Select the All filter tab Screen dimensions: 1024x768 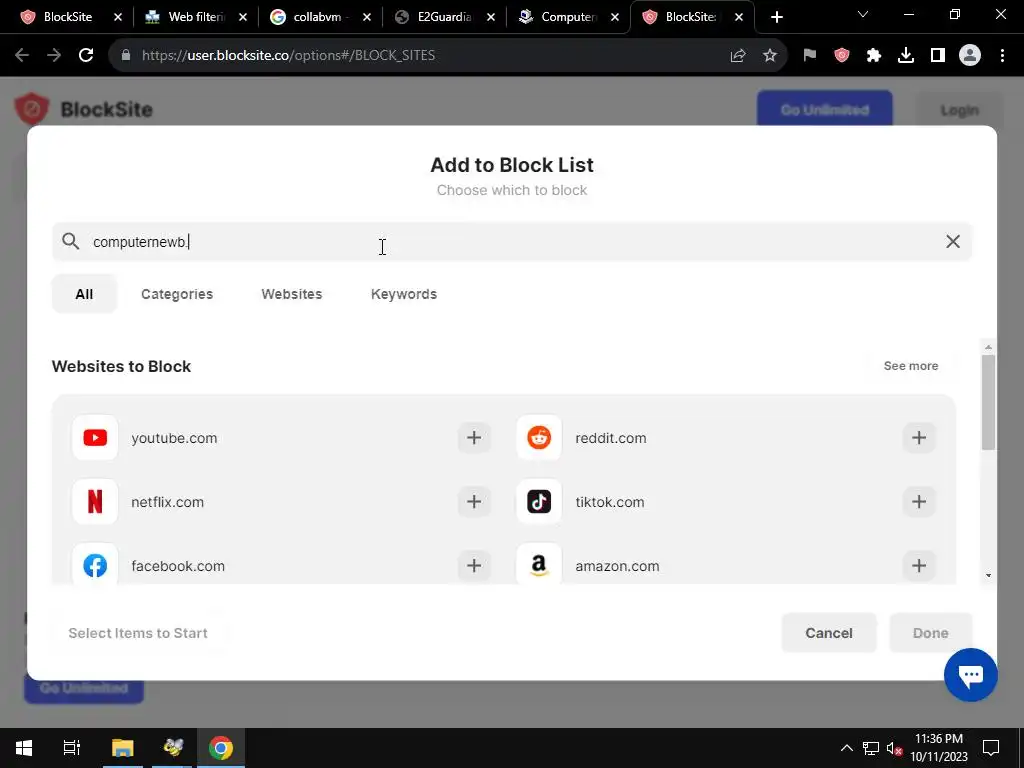coord(84,294)
